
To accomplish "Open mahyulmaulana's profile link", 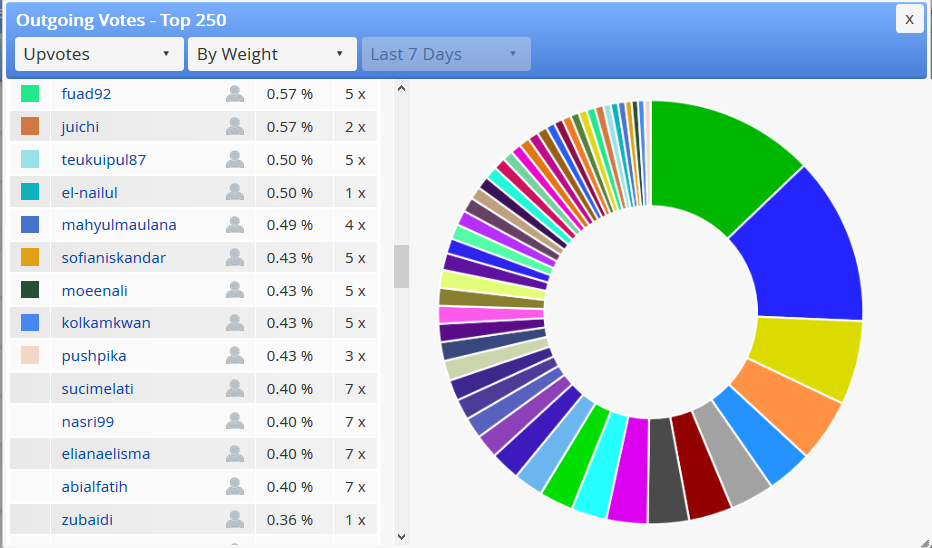I will pyautogui.click(x=119, y=225).
